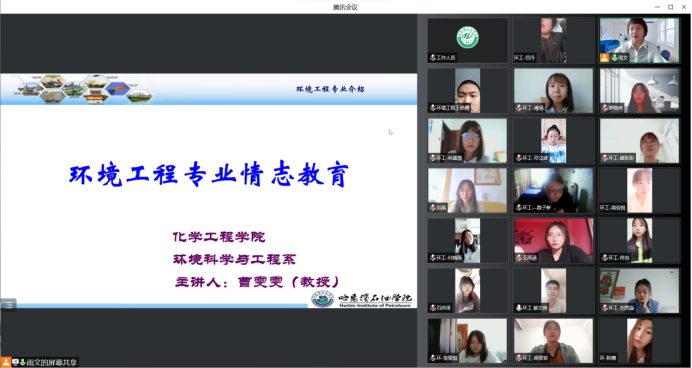This screenshot has height=368, width=692.
Task: Click muted mic icon on tile below 环境工程 speaker
Action: pos(433,158)
